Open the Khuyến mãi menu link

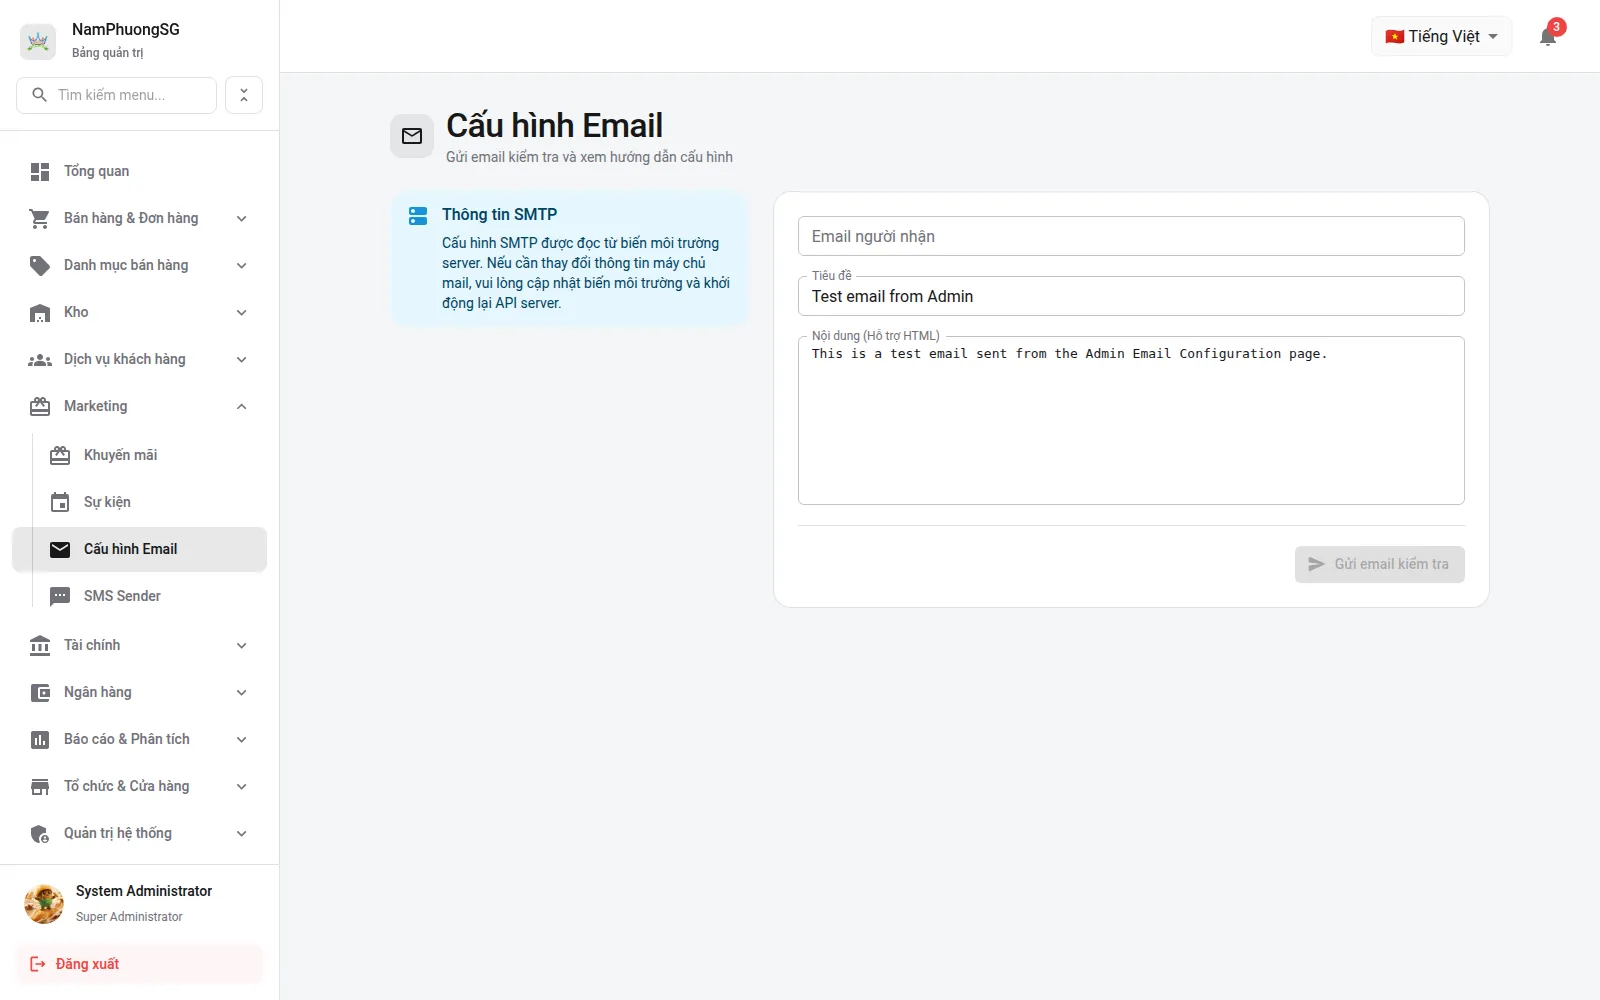[x=139, y=456]
